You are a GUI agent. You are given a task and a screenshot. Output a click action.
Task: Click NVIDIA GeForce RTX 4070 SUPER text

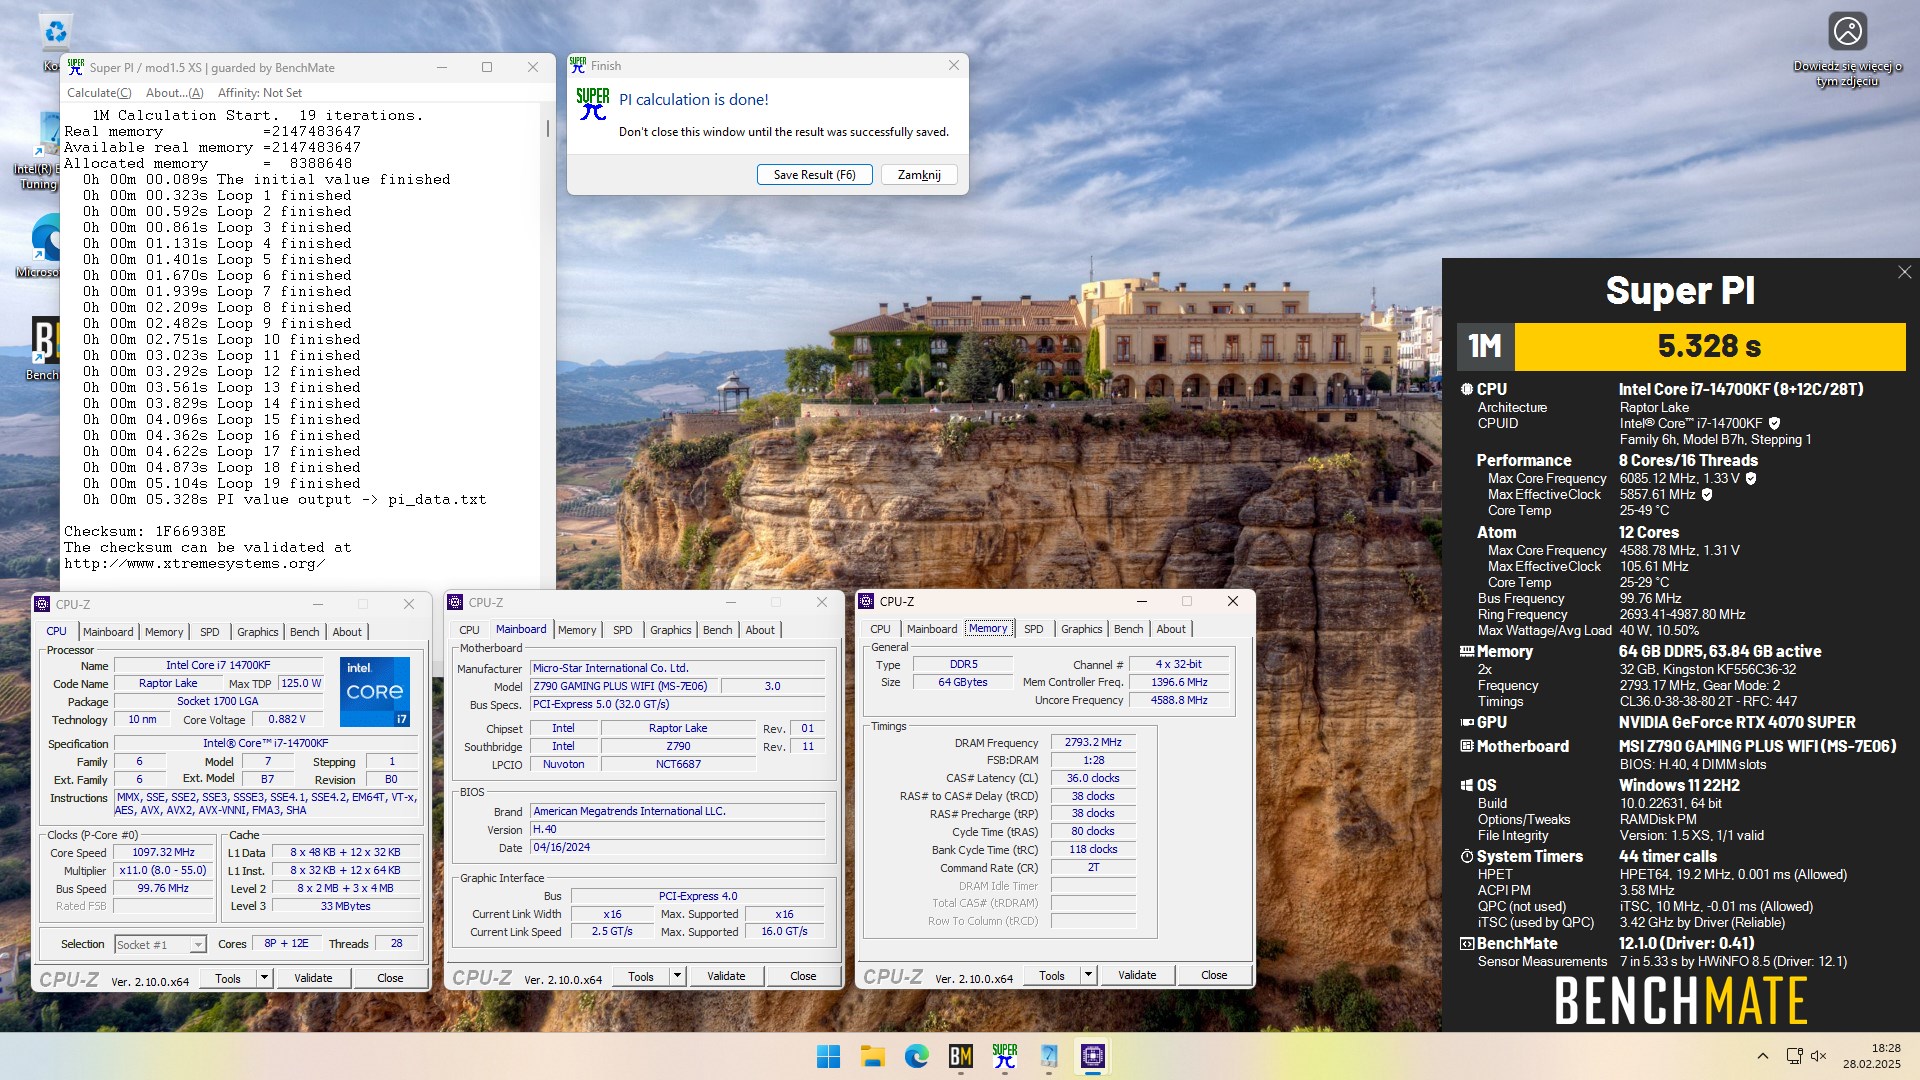1737,722
